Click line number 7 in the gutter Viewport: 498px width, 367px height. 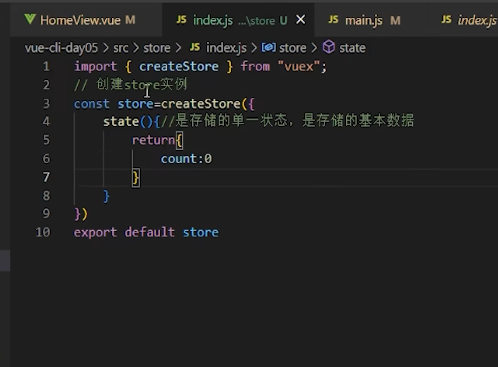(x=46, y=177)
